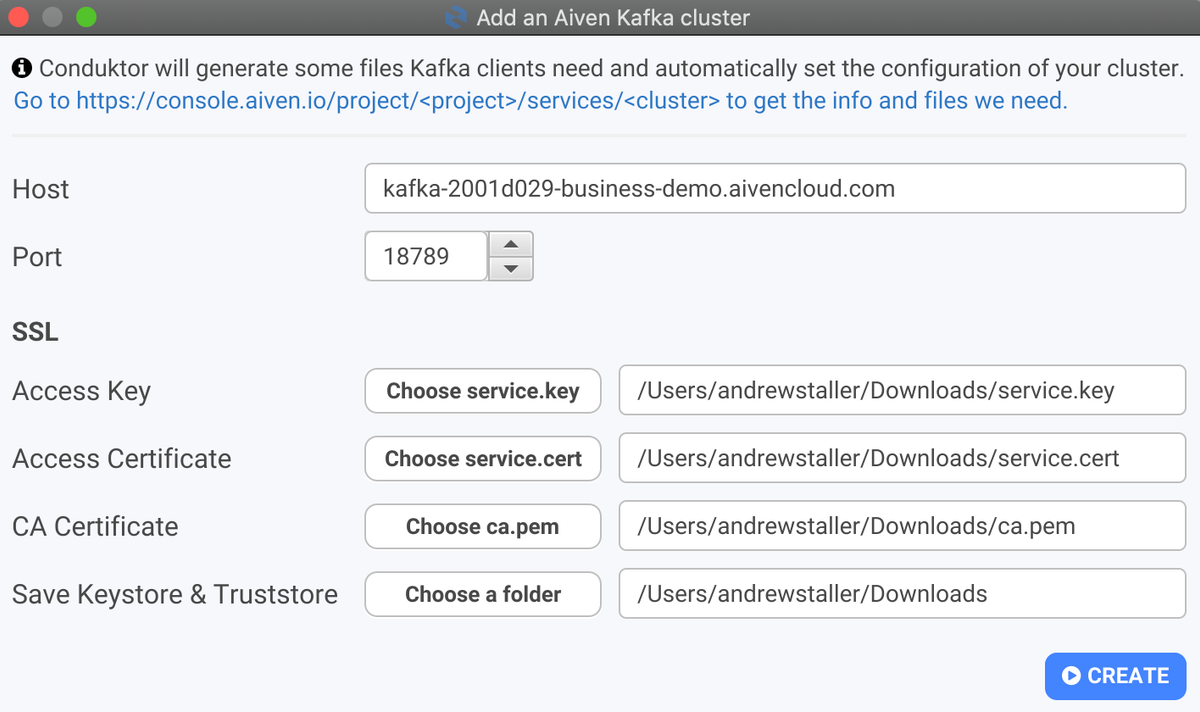
Task: Increment the Port value with the up arrow
Action: click(x=510, y=244)
